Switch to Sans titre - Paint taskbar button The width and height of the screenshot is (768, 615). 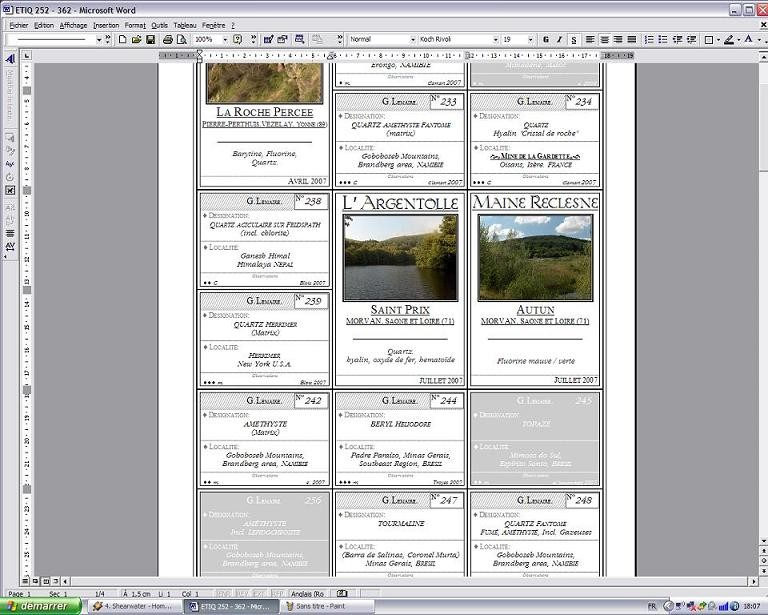327,606
